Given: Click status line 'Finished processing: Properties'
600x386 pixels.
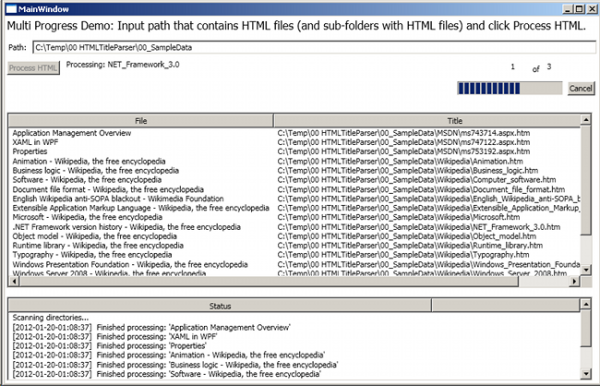Looking at the screenshot, I should [x=109, y=345].
